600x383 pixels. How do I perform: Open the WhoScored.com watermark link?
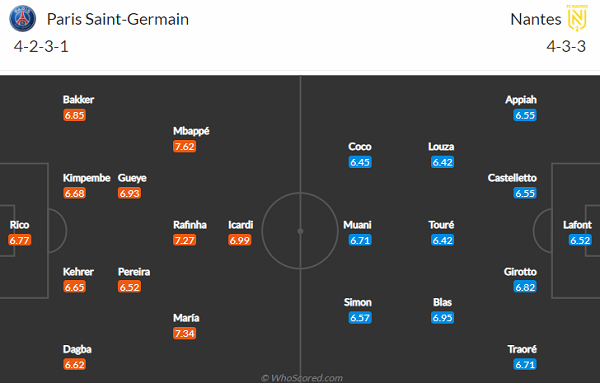point(302,378)
